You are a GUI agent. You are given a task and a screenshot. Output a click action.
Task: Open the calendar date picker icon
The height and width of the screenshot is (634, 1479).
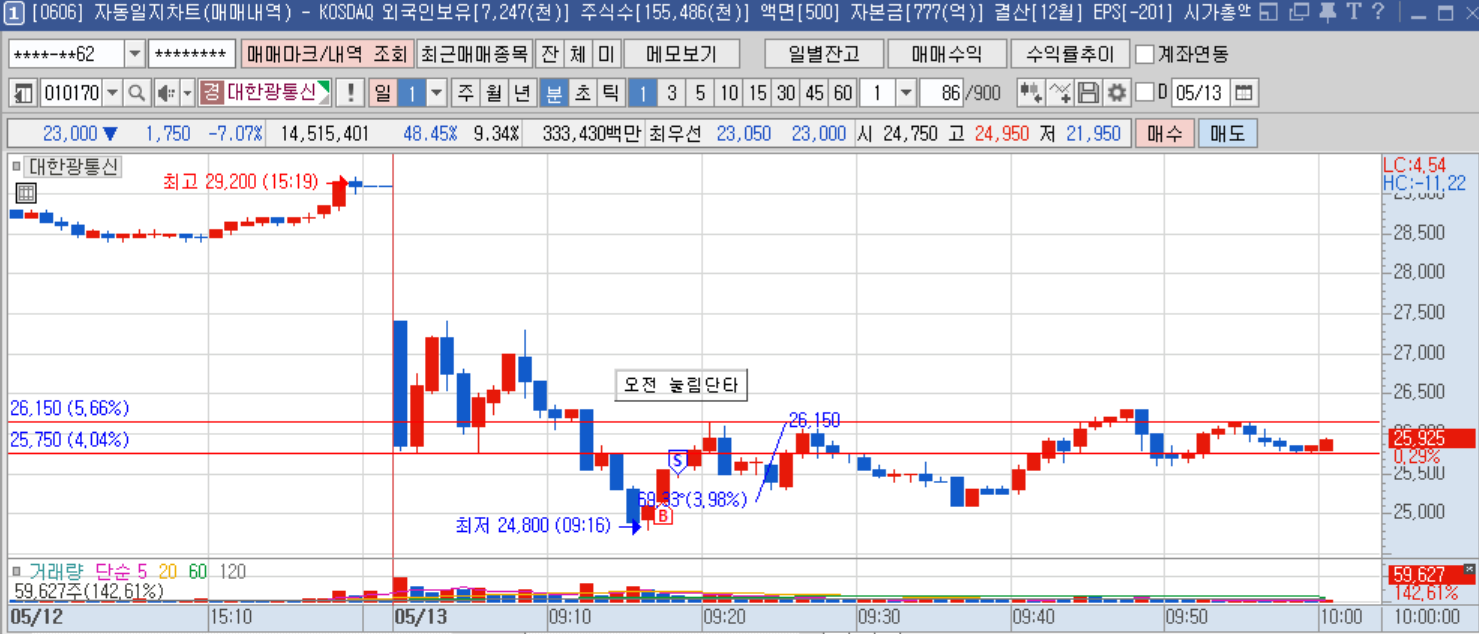(1243, 94)
